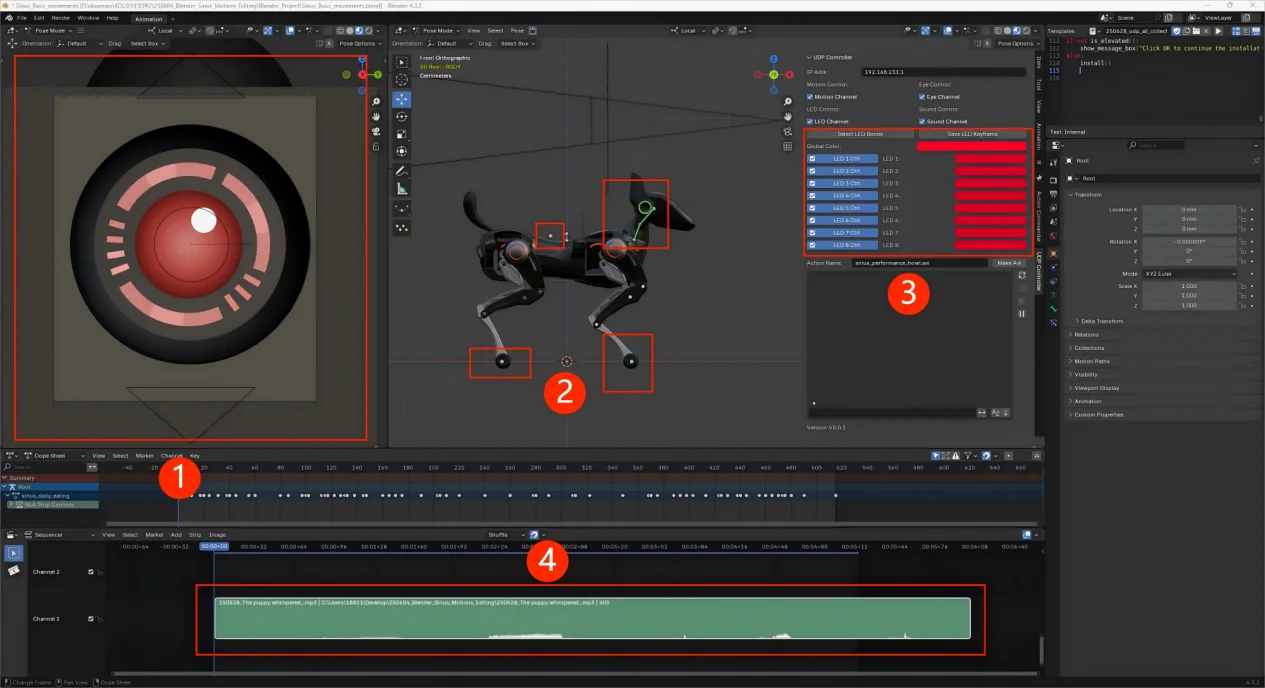This screenshot has height=688, width=1265.
Task: Open Render properties tab icon
Action: [x=1053, y=179]
